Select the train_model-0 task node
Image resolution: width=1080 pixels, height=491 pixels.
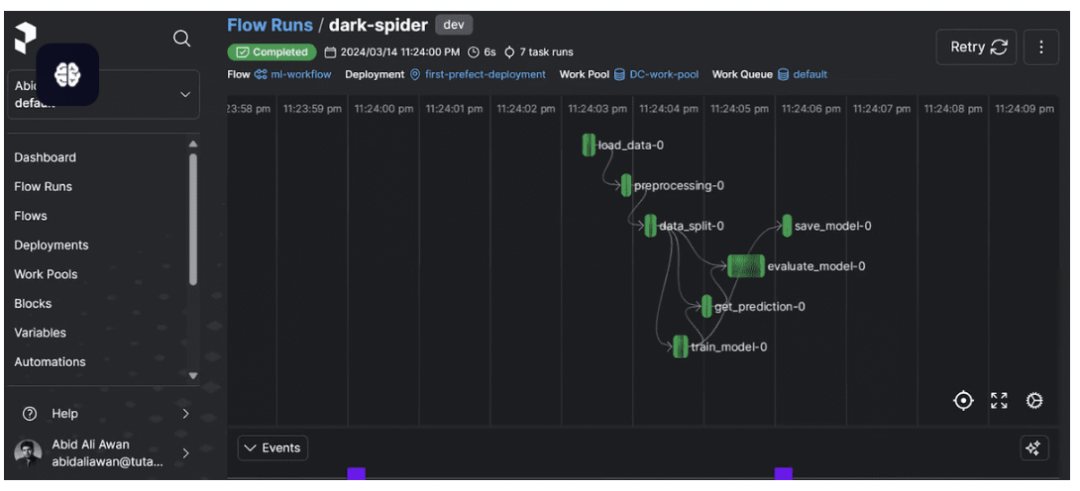pyautogui.click(x=681, y=346)
